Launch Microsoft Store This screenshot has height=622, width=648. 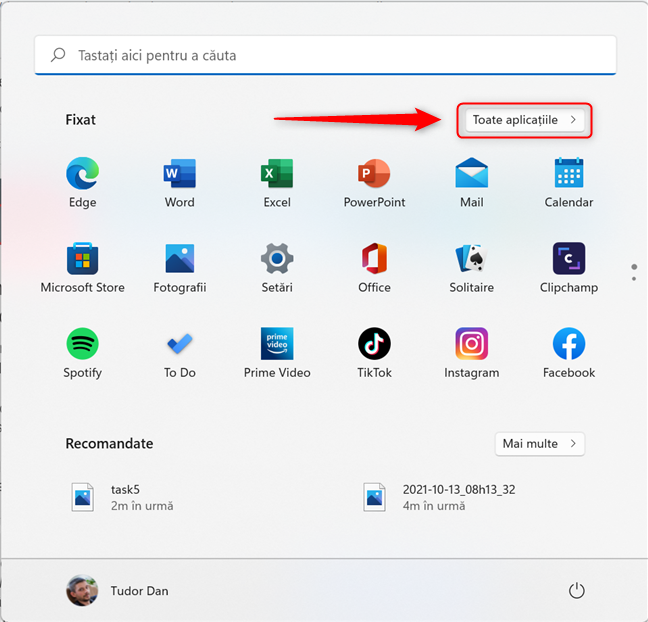(82, 268)
